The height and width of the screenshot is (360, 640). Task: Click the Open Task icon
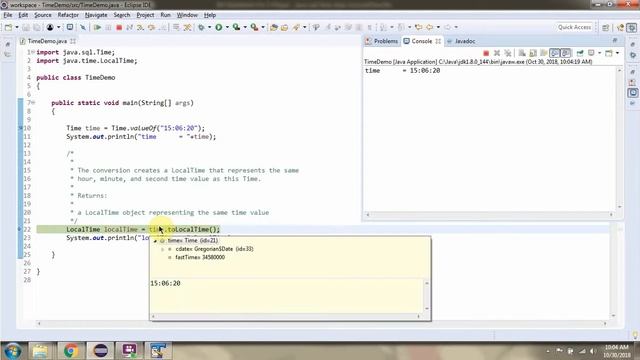click(x=284, y=27)
